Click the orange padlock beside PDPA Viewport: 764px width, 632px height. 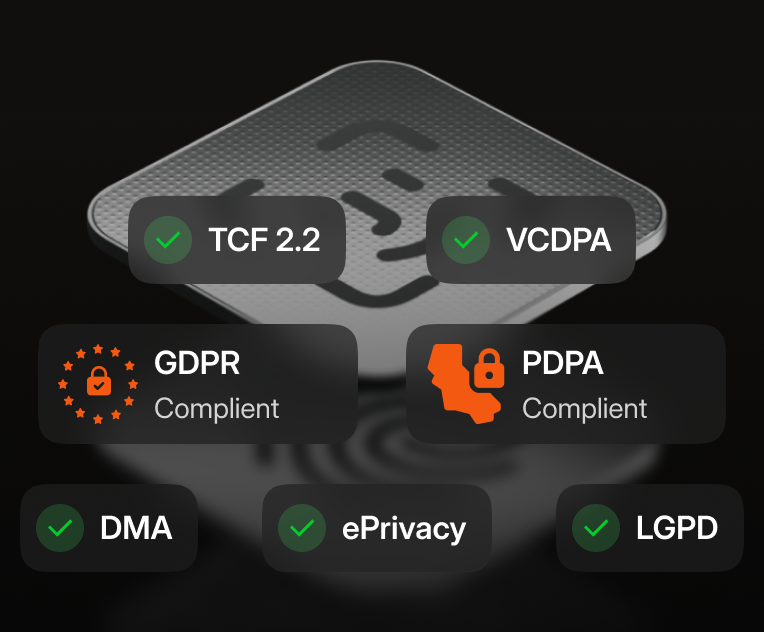pos(489,368)
